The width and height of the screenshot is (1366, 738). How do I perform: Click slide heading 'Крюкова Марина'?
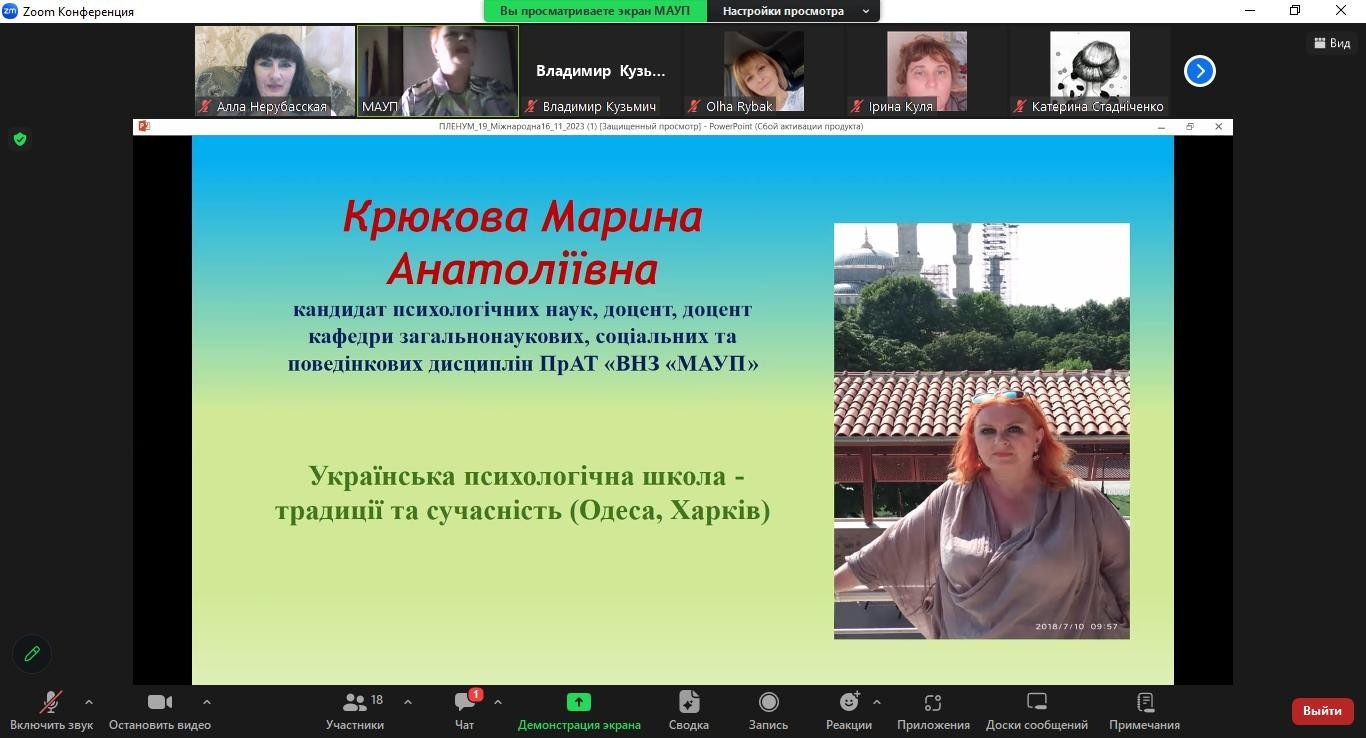point(523,217)
